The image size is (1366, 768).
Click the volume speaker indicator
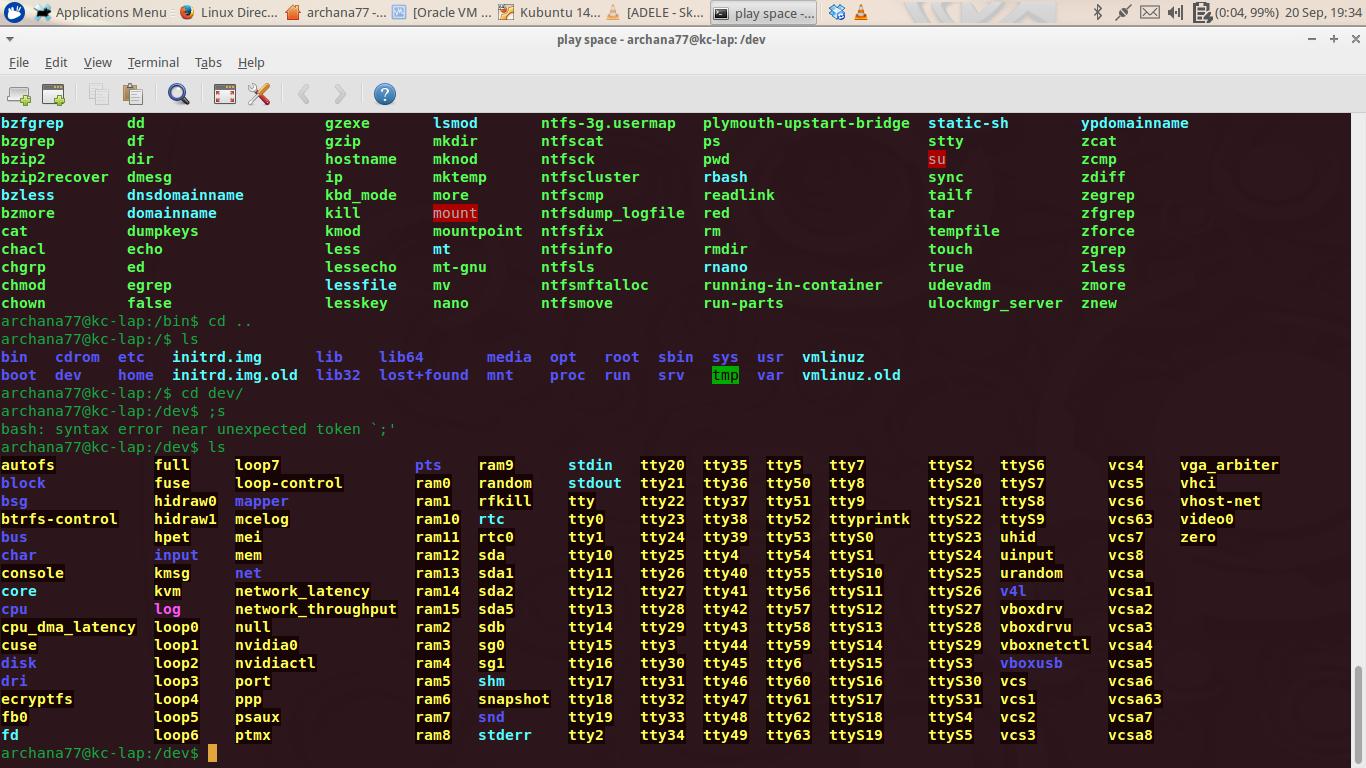pyautogui.click(x=1176, y=13)
